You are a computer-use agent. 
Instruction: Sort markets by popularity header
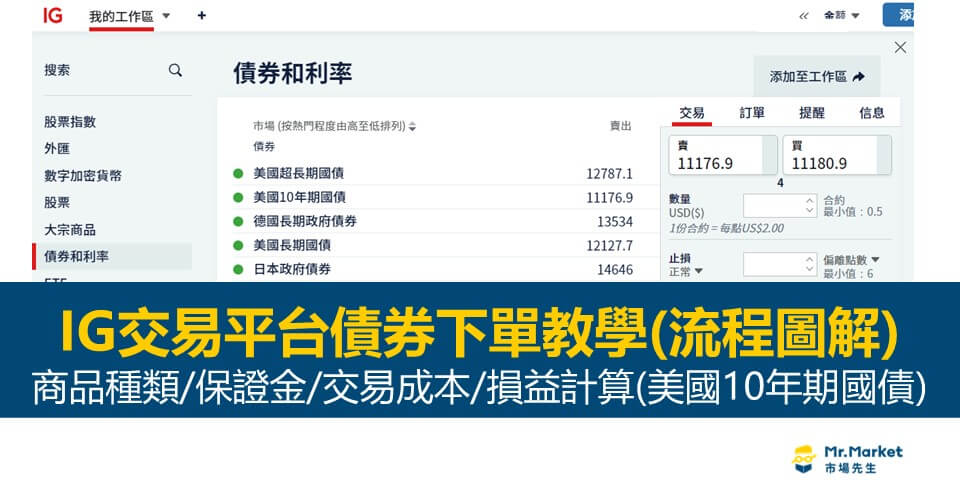334,126
